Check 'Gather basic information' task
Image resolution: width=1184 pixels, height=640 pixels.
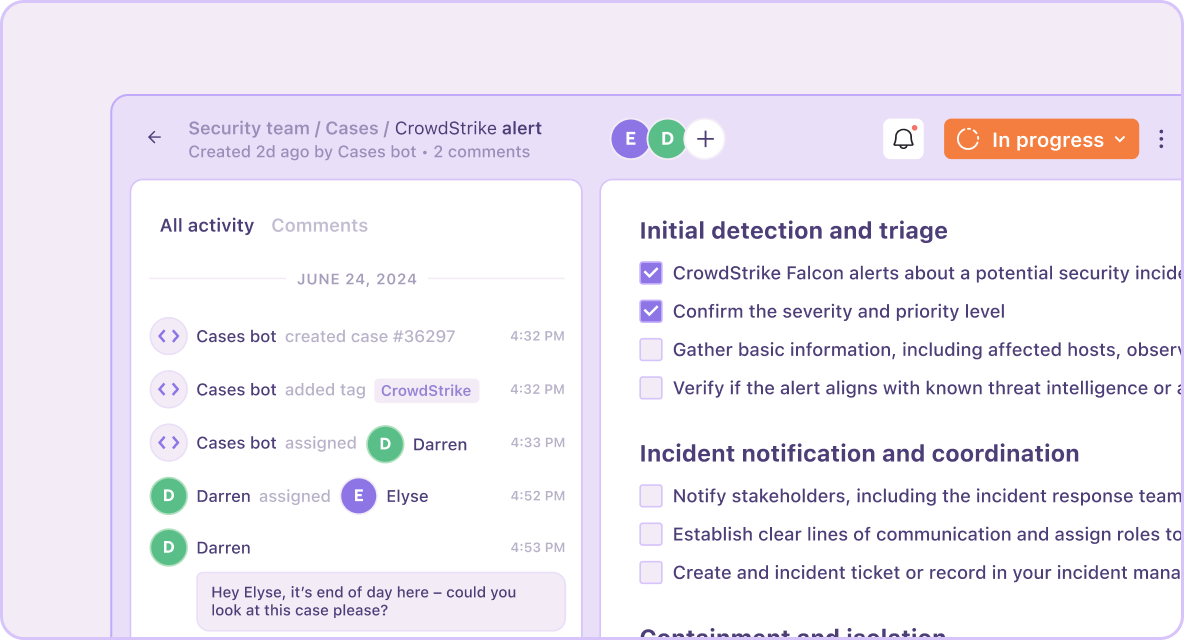point(651,349)
